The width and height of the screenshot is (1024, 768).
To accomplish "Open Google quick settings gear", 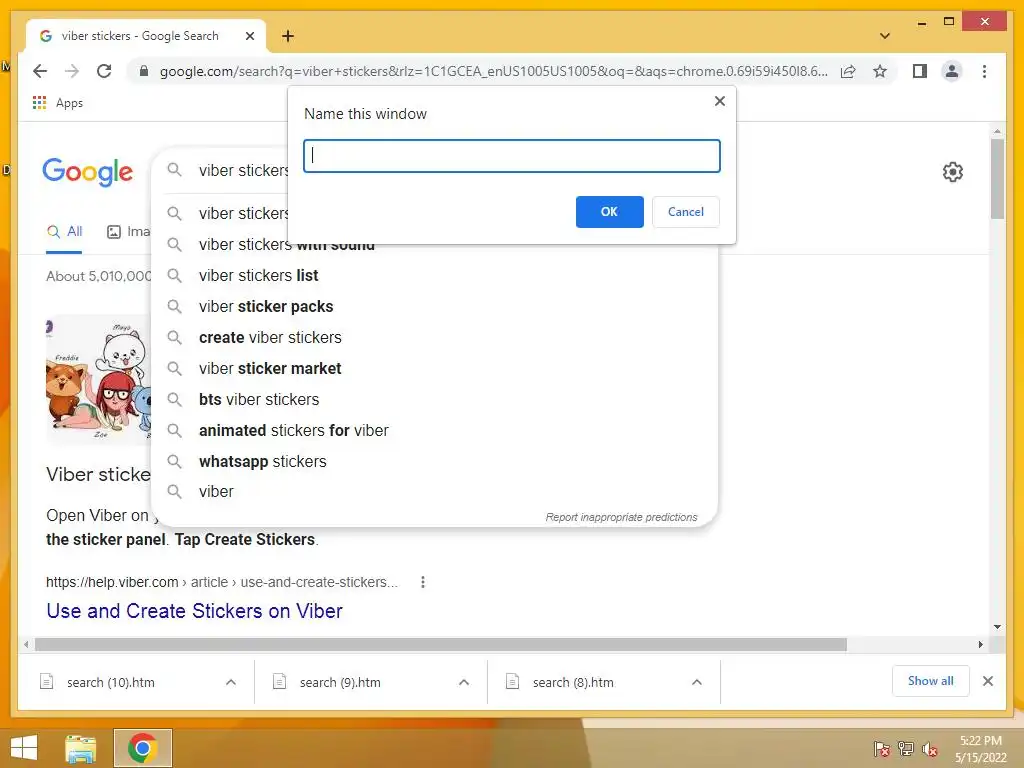I will tap(952, 172).
